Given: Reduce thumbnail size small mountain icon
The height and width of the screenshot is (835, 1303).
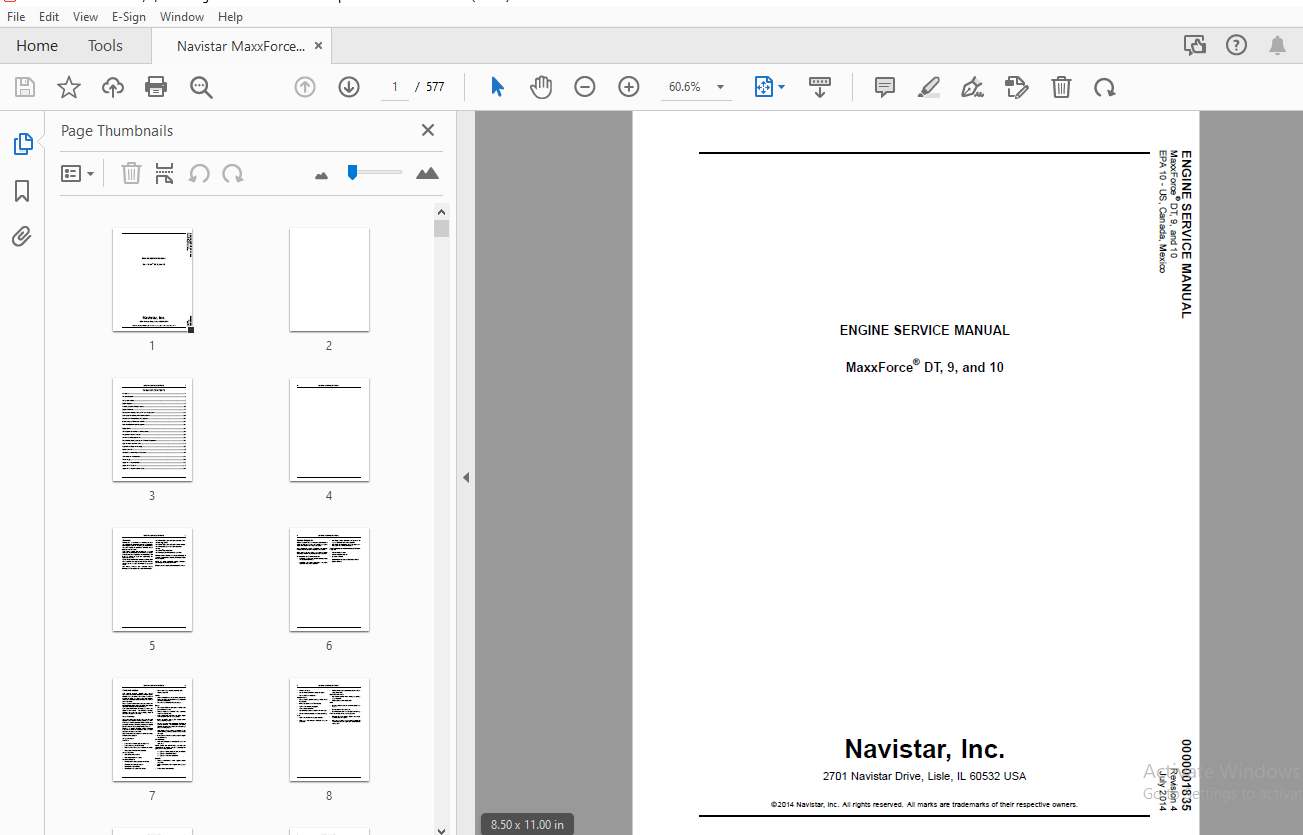Looking at the screenshot, I should pos(321,175).
